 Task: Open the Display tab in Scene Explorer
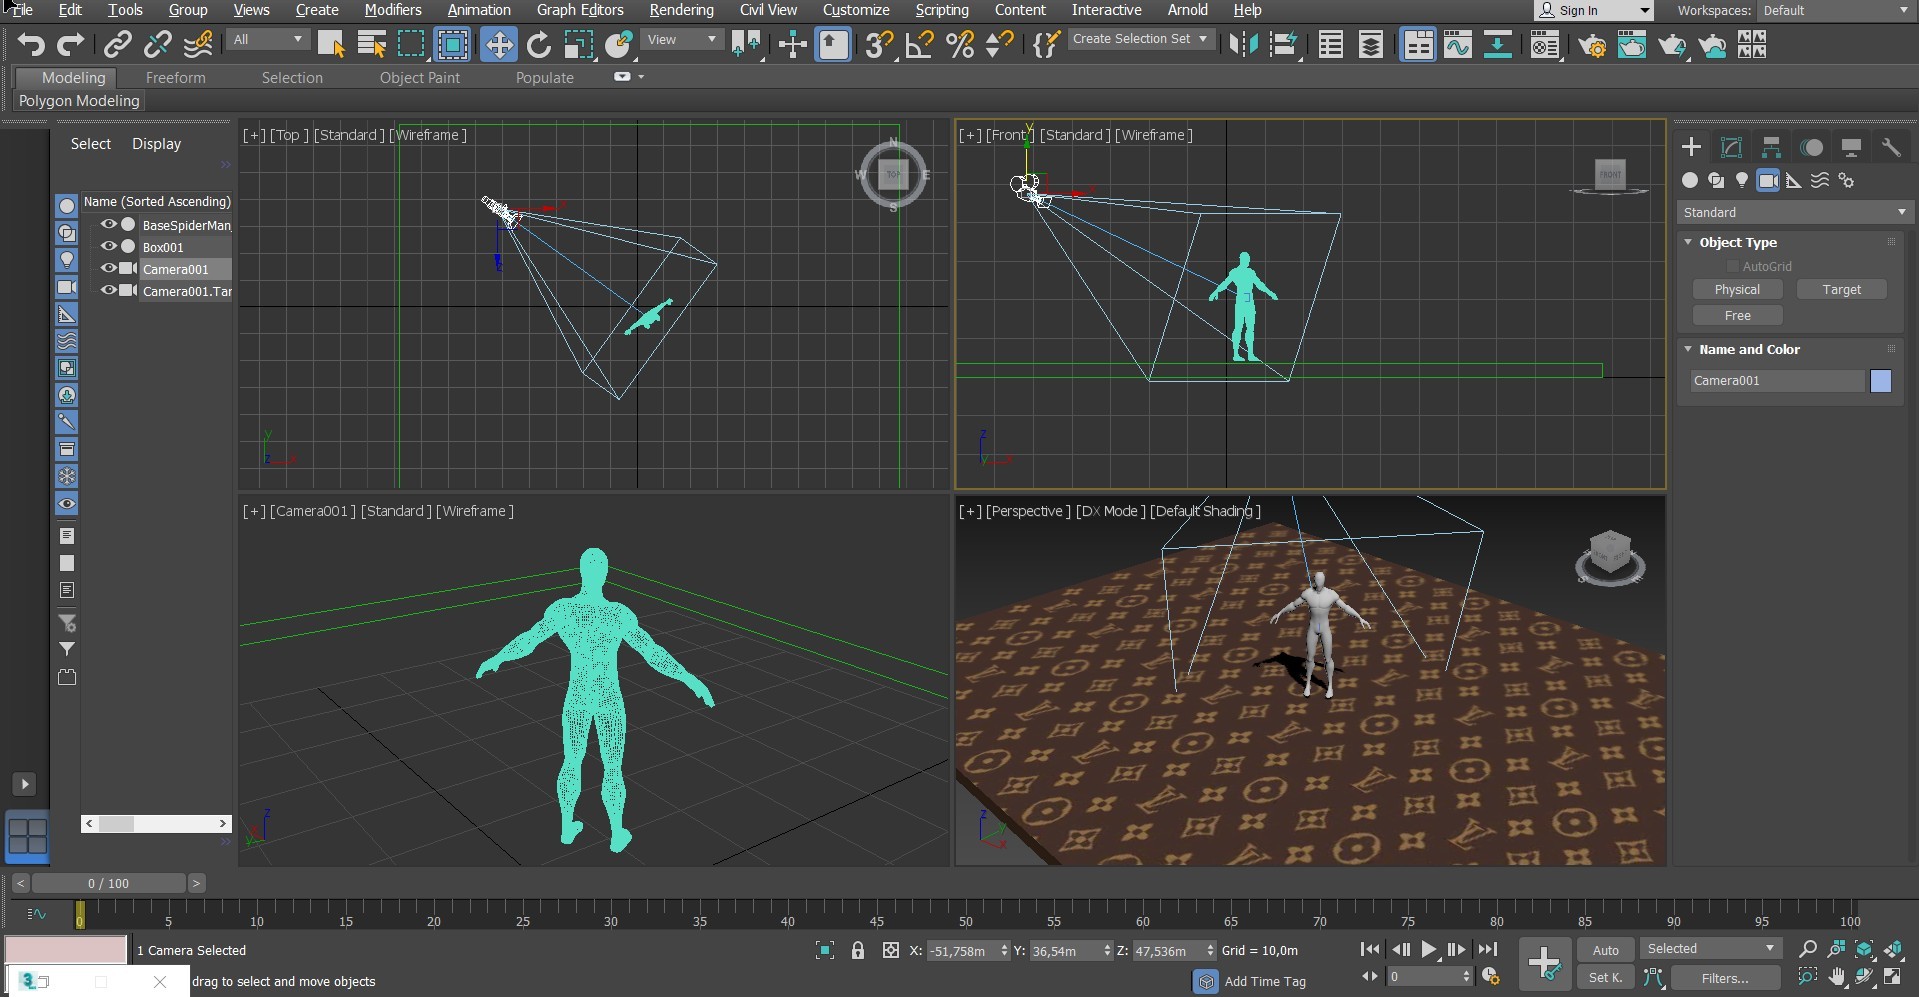tap(156, 144)
